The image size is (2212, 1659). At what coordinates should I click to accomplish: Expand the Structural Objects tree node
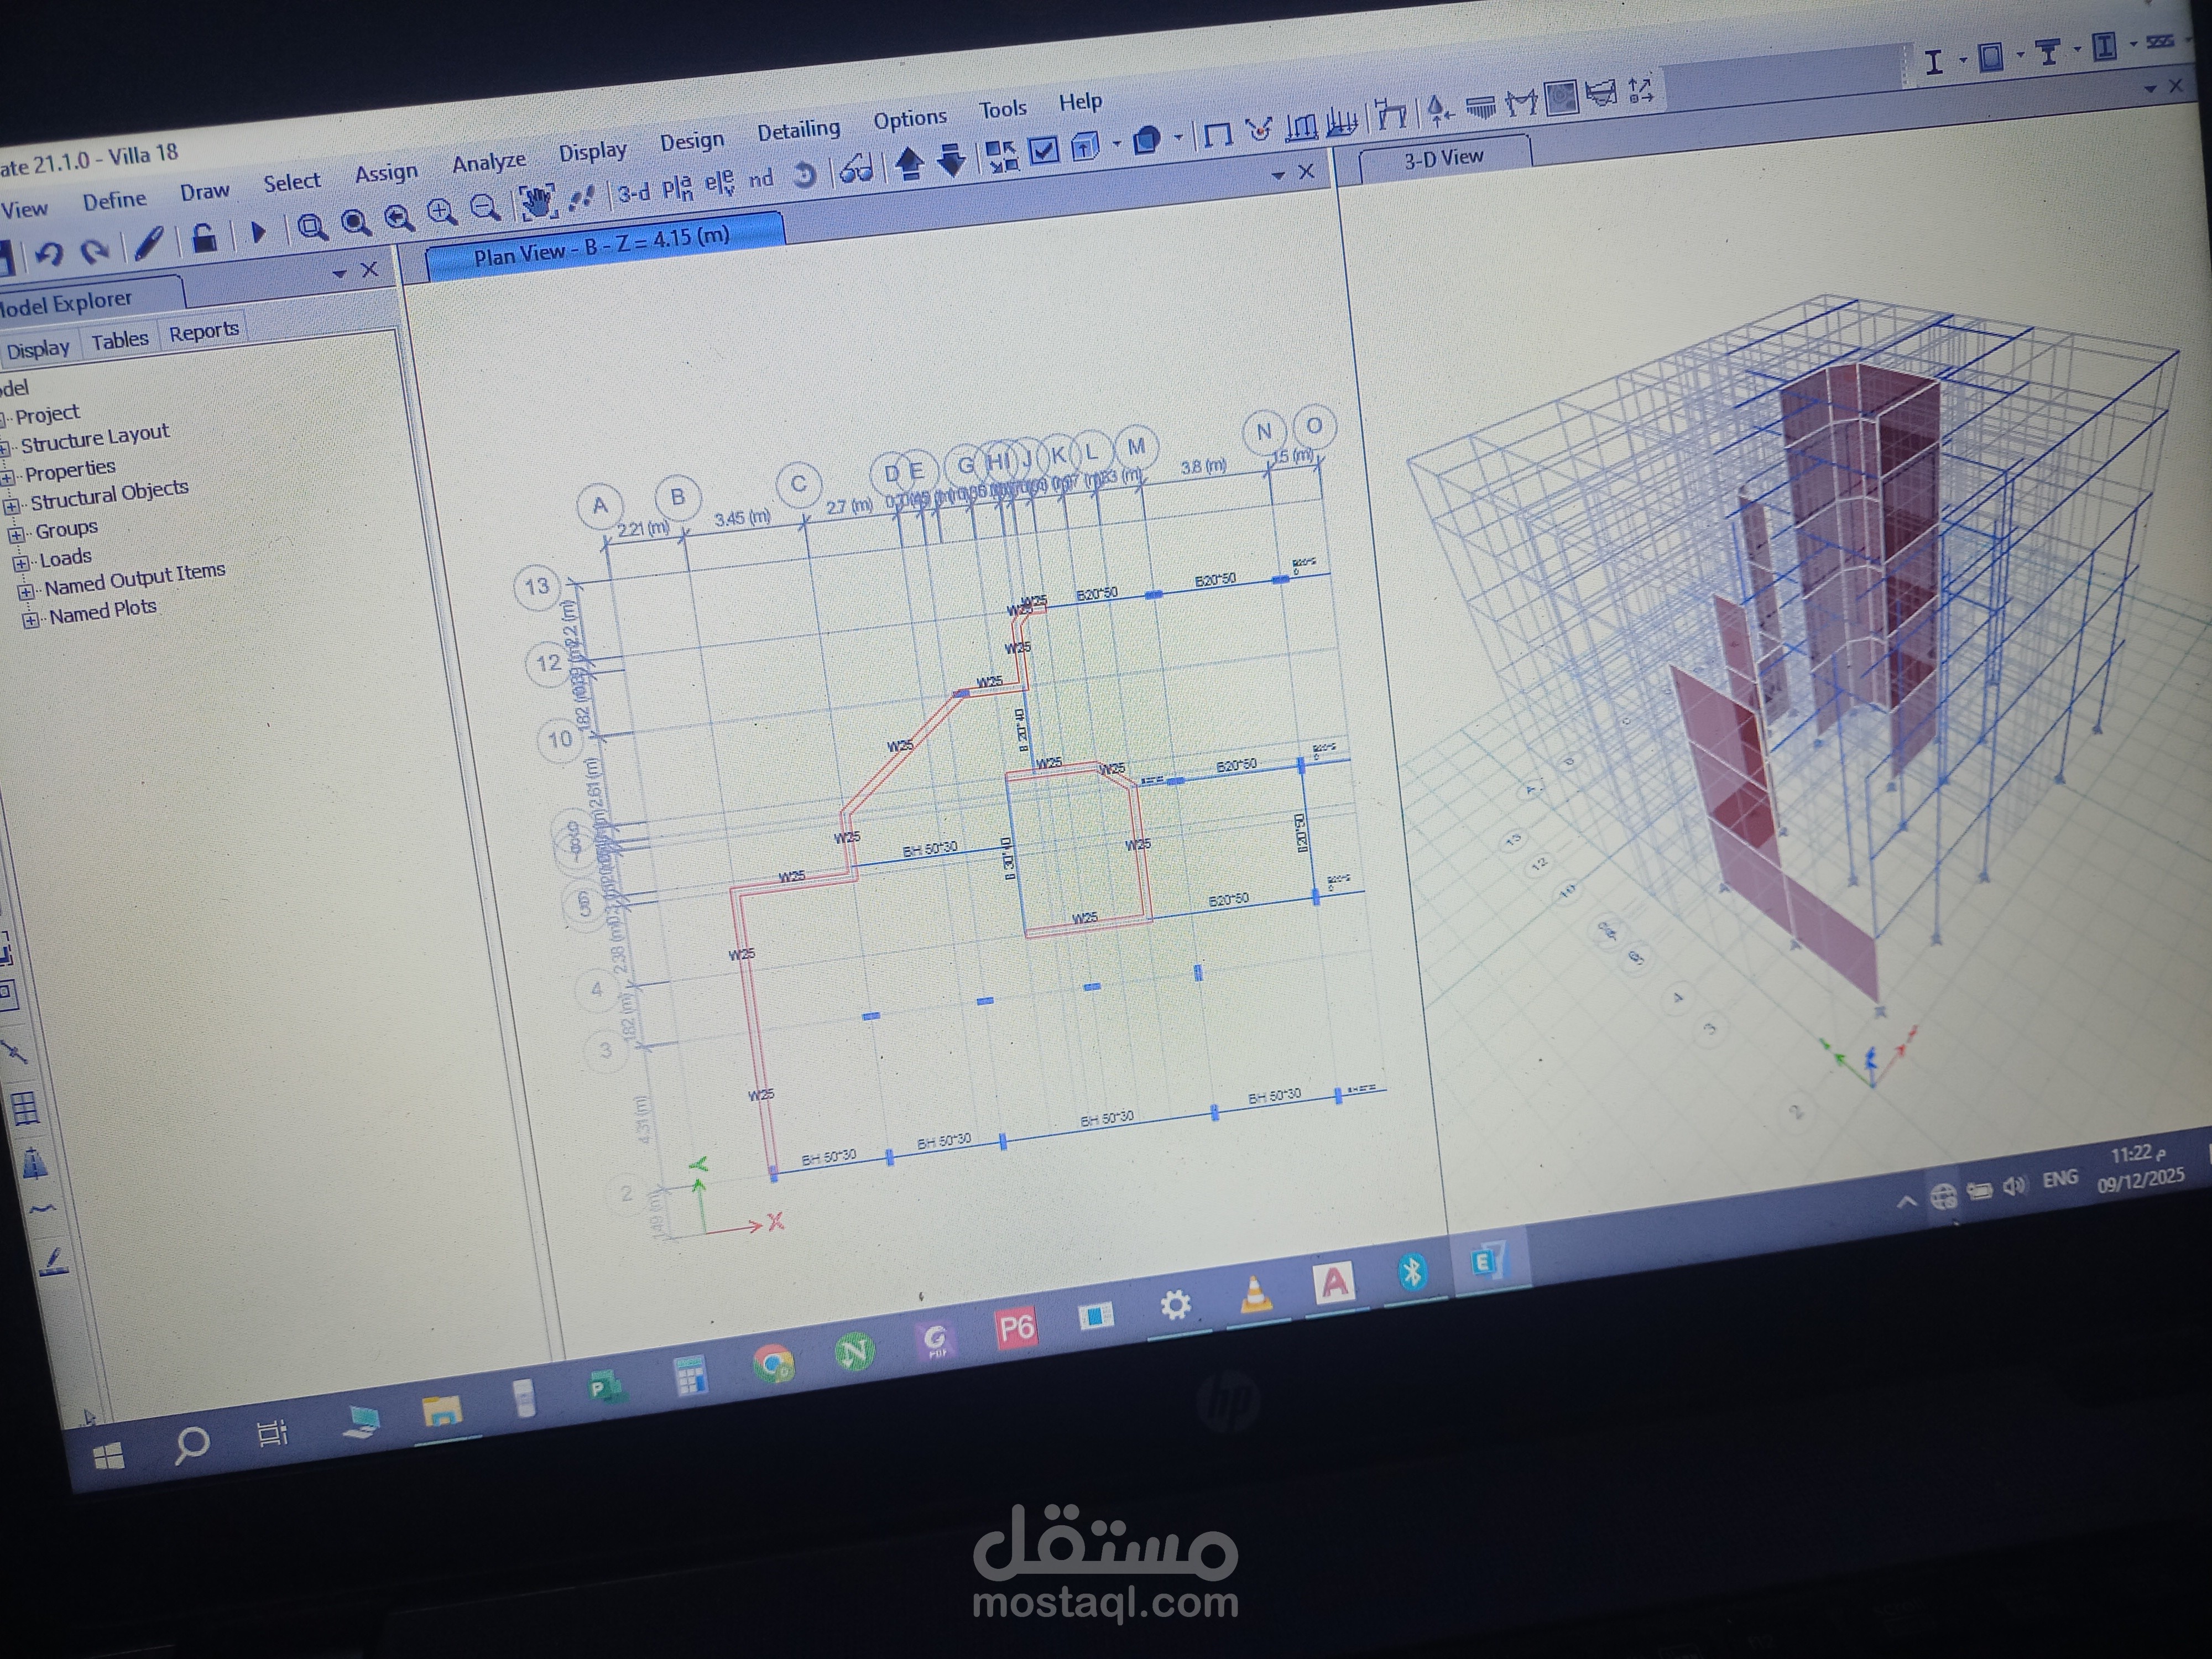tap(11, 506)
